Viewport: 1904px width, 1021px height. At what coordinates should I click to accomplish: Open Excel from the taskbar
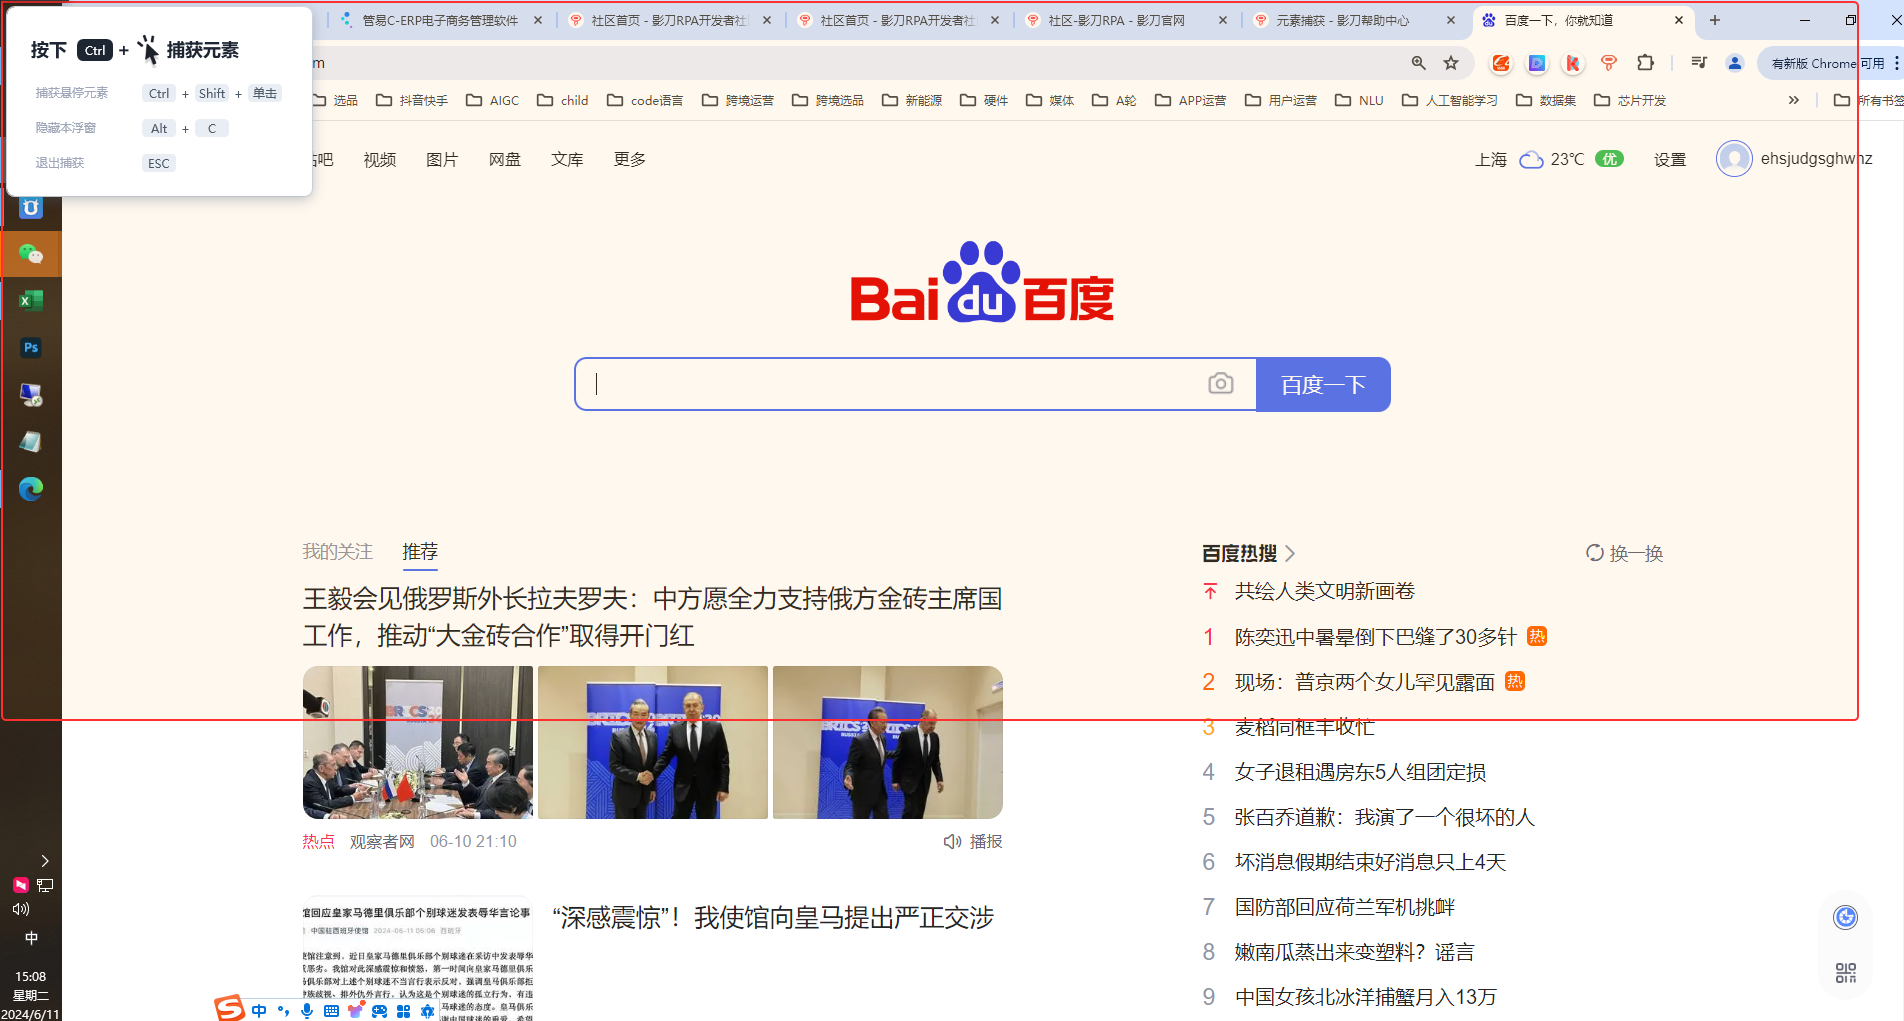(x=31, y=301)
